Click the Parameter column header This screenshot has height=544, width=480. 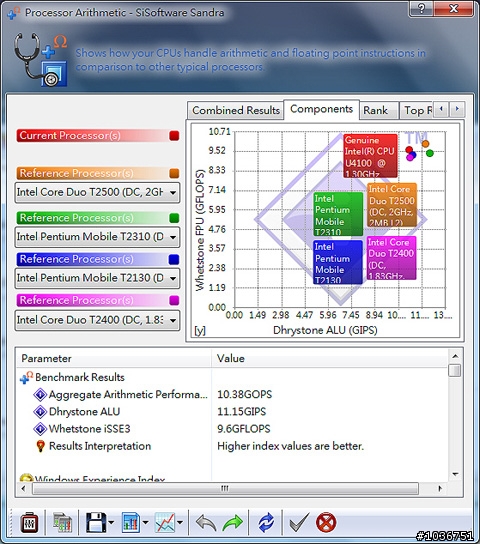coord(114,358)
